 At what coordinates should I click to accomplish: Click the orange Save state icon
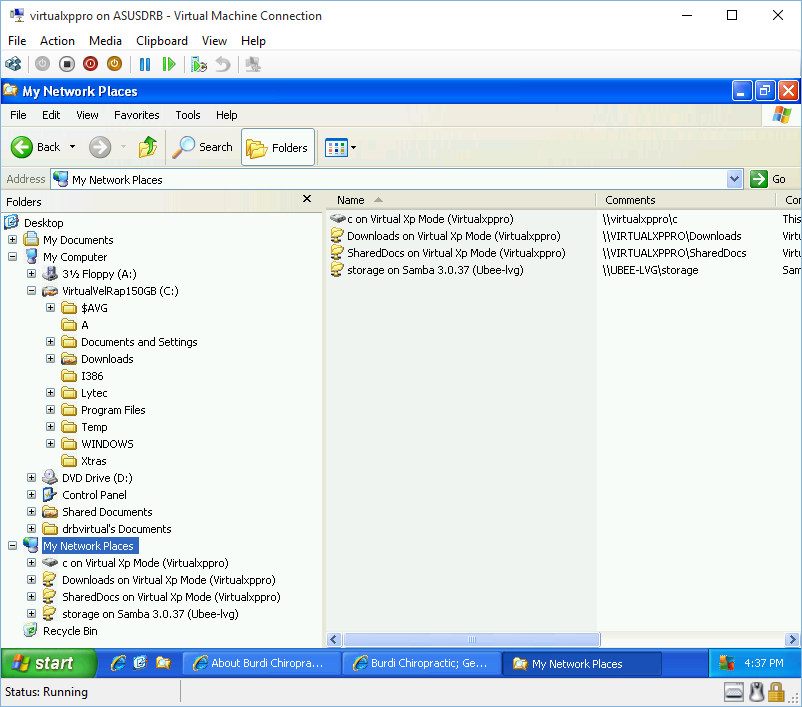coord(115,64)
